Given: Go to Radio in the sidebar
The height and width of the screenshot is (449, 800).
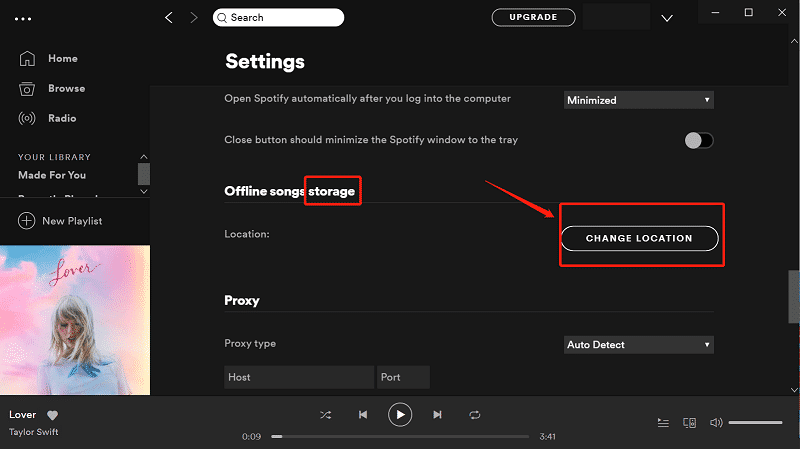Looking at the screenshot, I should coord(61,118).
